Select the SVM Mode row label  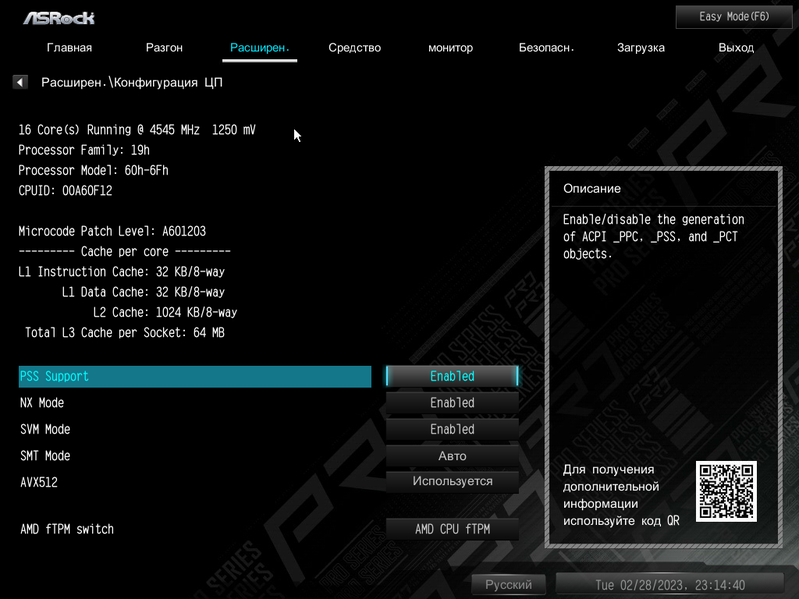45,429
